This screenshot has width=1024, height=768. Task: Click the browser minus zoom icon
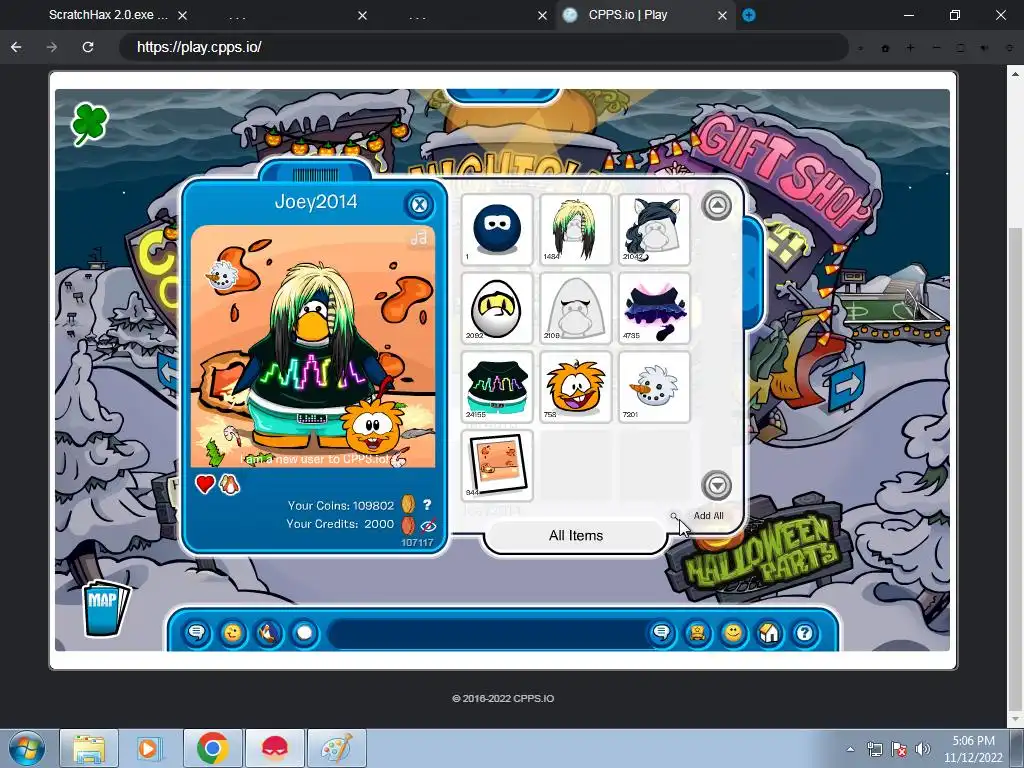(936, 48)
